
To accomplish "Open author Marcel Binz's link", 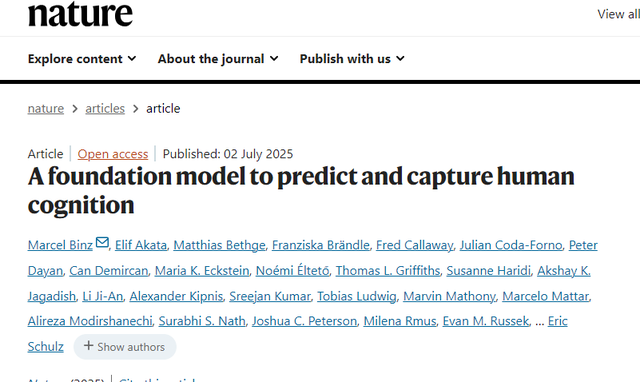I will tap(60, 245).
